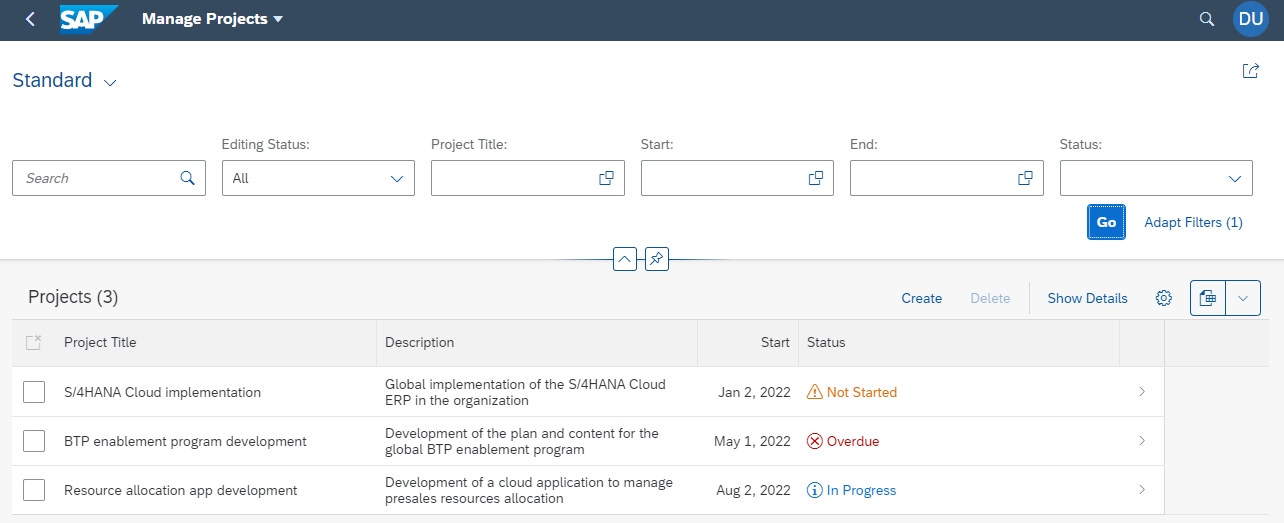Click Show Details button
Image resolution: width=1284 pixels, height=523 pixels.
click(1087, 298)
